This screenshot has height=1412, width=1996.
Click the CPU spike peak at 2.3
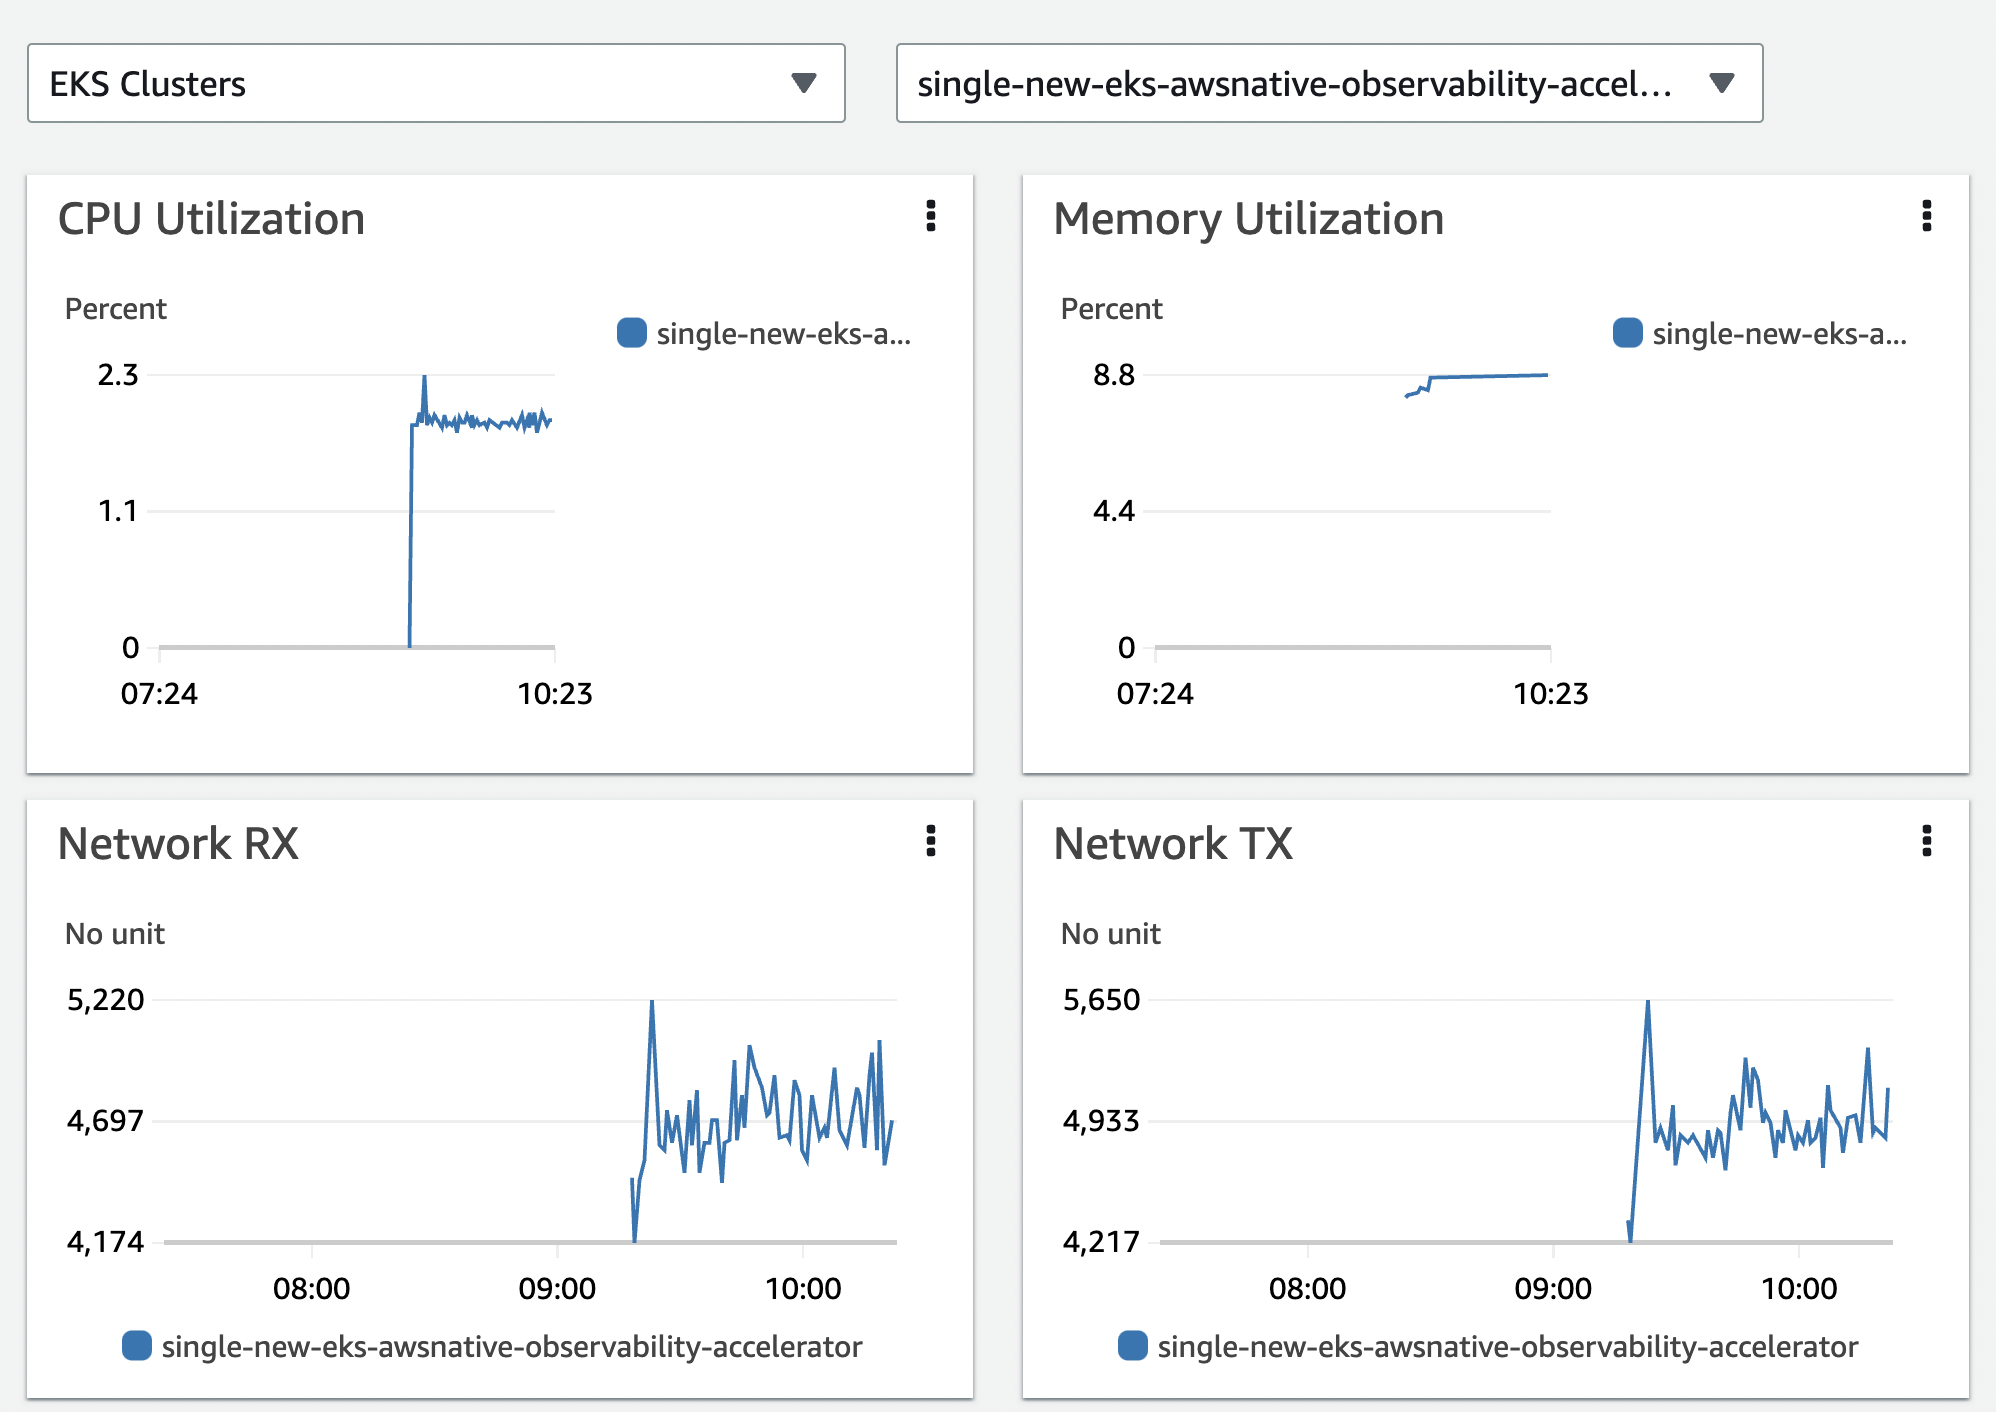tap(424, 378)
